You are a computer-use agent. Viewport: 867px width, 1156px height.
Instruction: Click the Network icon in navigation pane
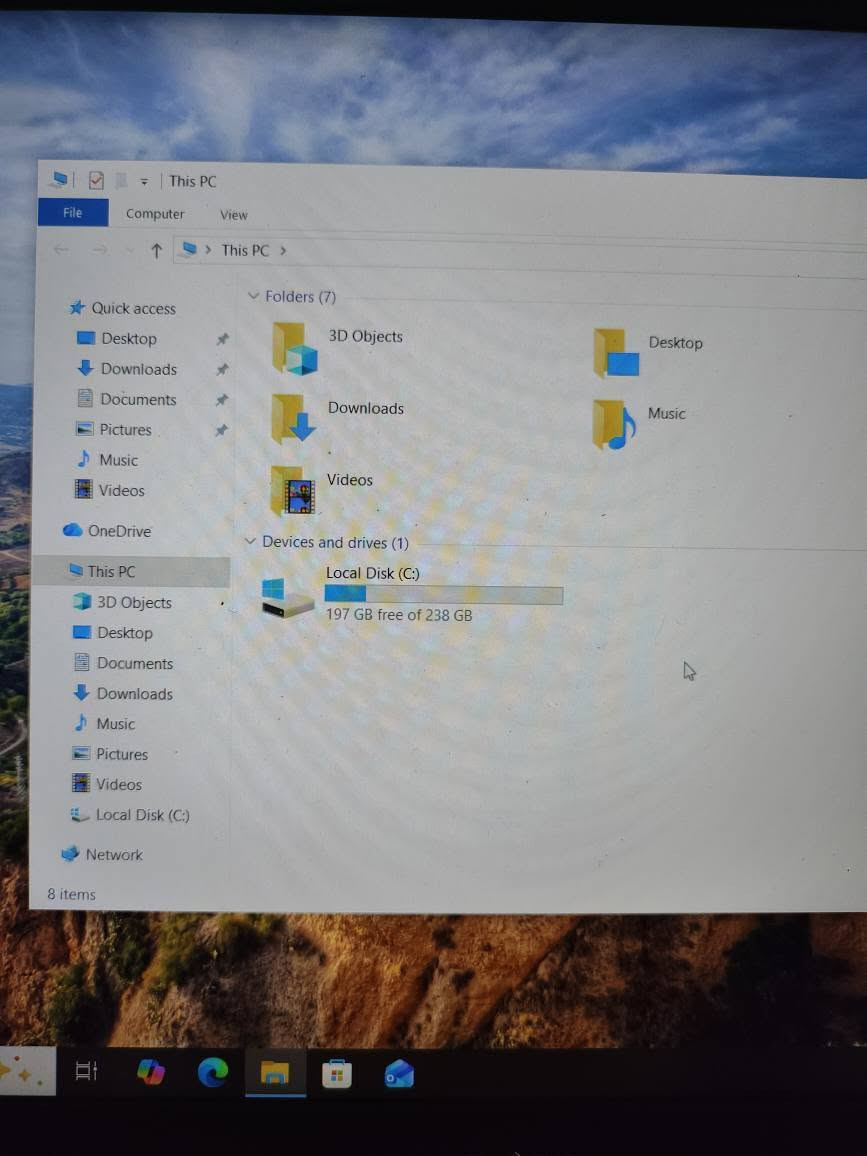click(70, 854)
